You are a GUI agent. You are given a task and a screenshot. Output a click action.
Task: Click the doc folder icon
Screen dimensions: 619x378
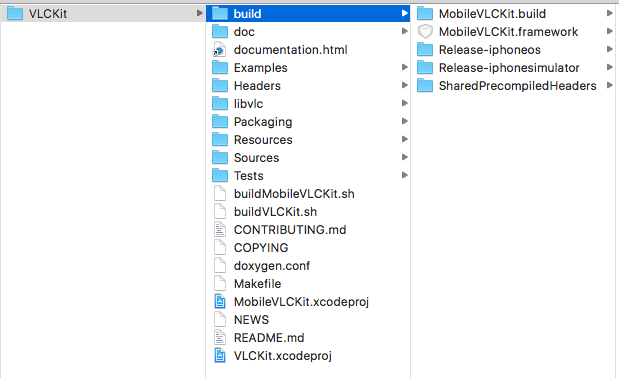(220, 32)
